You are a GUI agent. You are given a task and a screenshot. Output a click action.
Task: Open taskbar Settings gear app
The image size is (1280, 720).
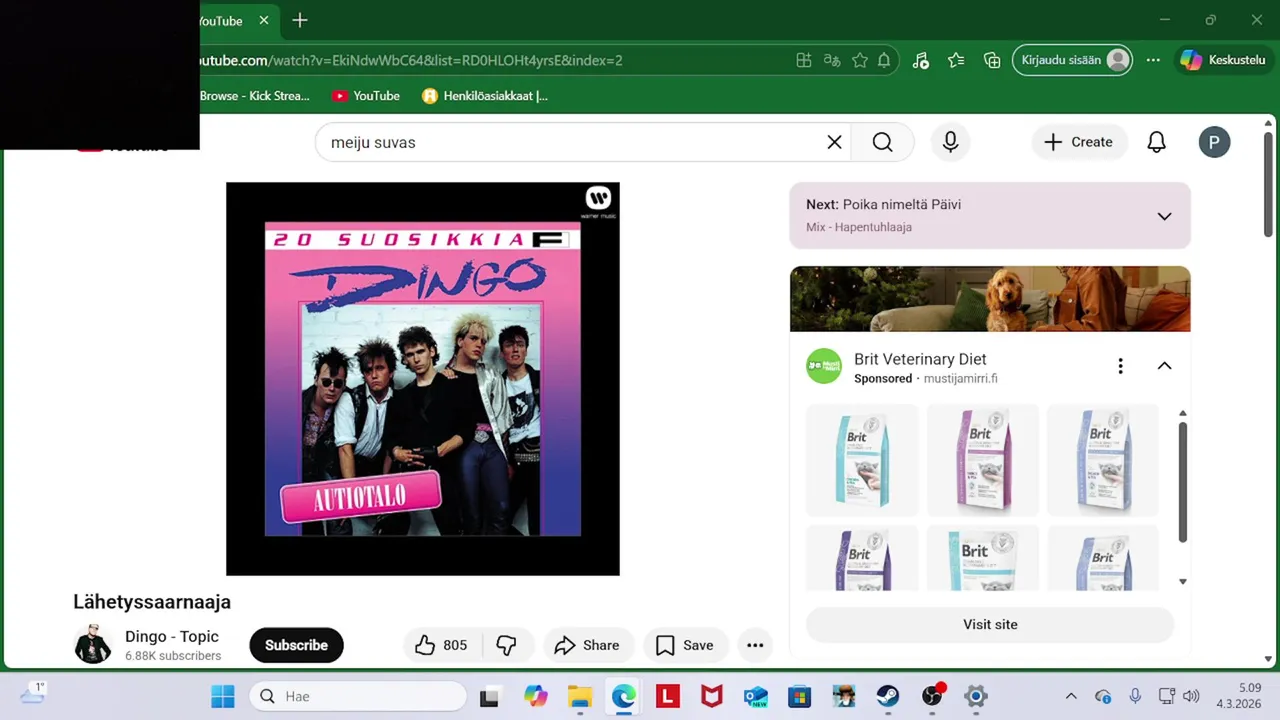(976, 696)
